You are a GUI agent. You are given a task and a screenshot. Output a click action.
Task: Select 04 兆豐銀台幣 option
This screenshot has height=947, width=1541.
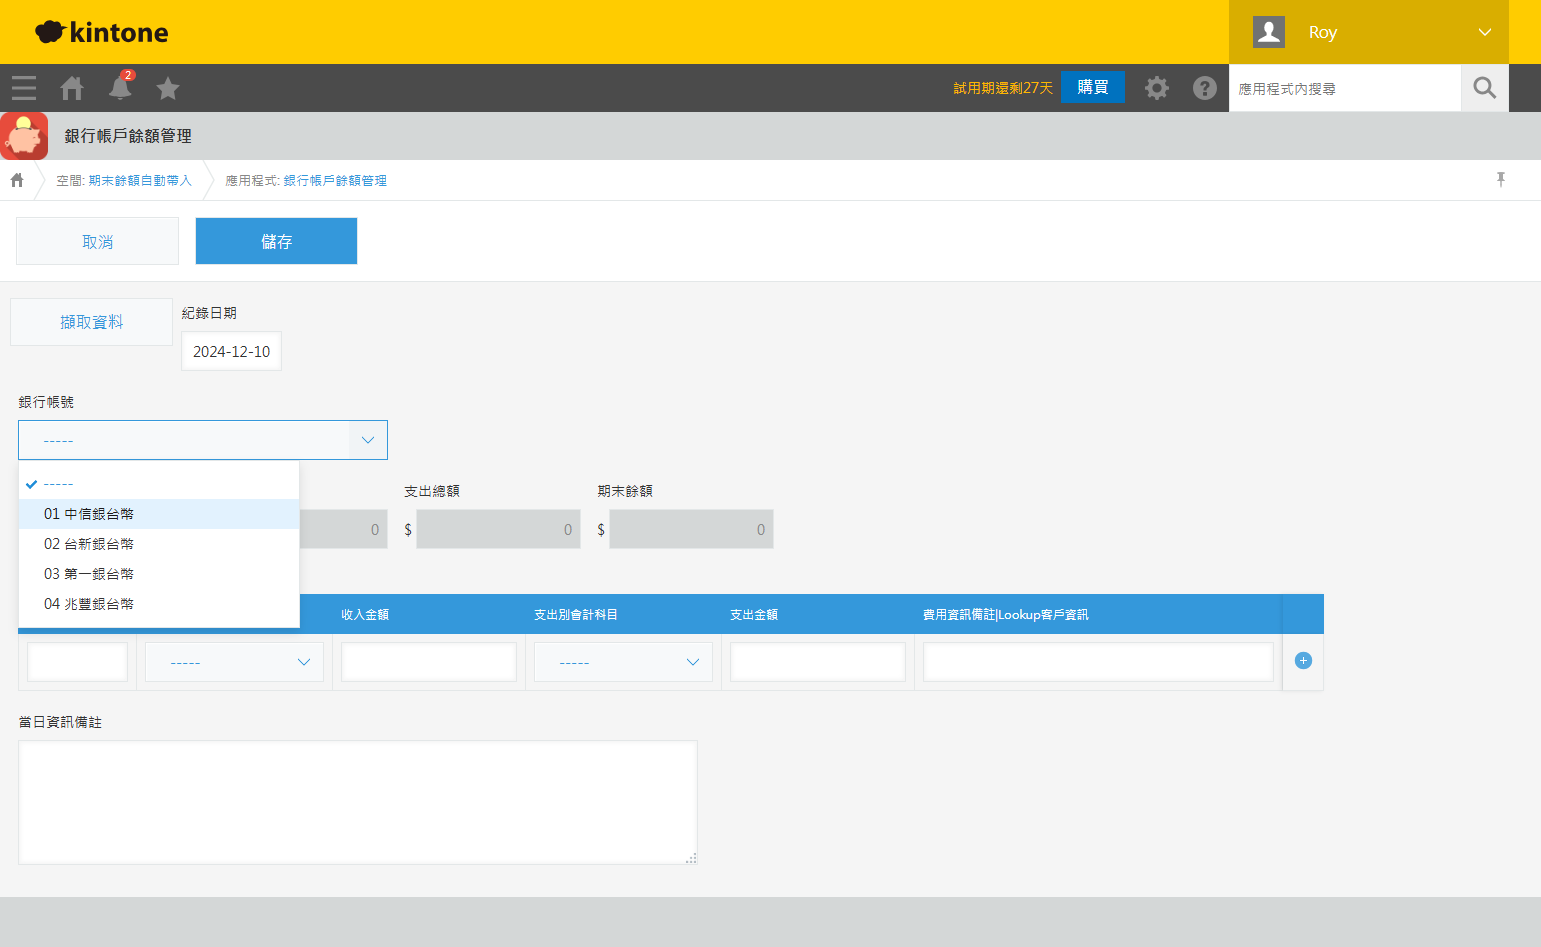[159, 604]
